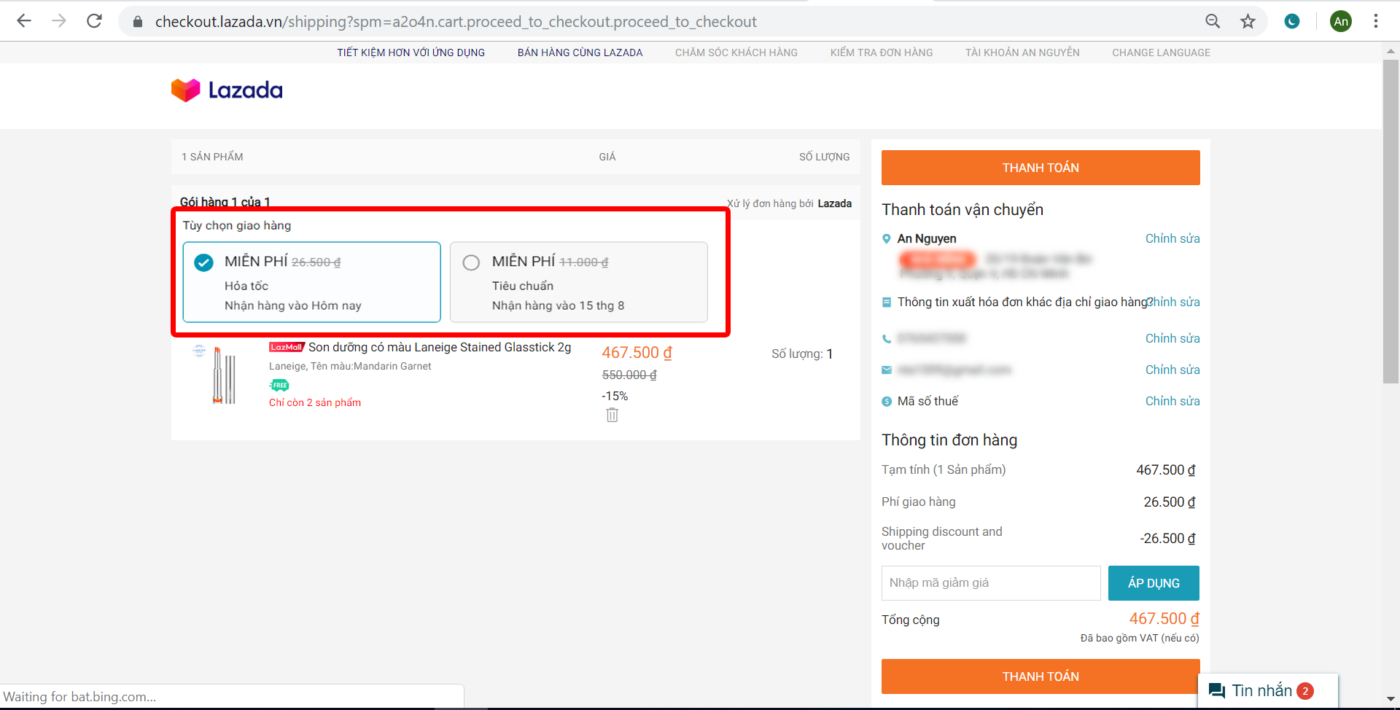Click 'Tạm tính (1 Sản phẩm)' label
The width and height of the screenshot is (1400, 710).
[x=943, y=470]
